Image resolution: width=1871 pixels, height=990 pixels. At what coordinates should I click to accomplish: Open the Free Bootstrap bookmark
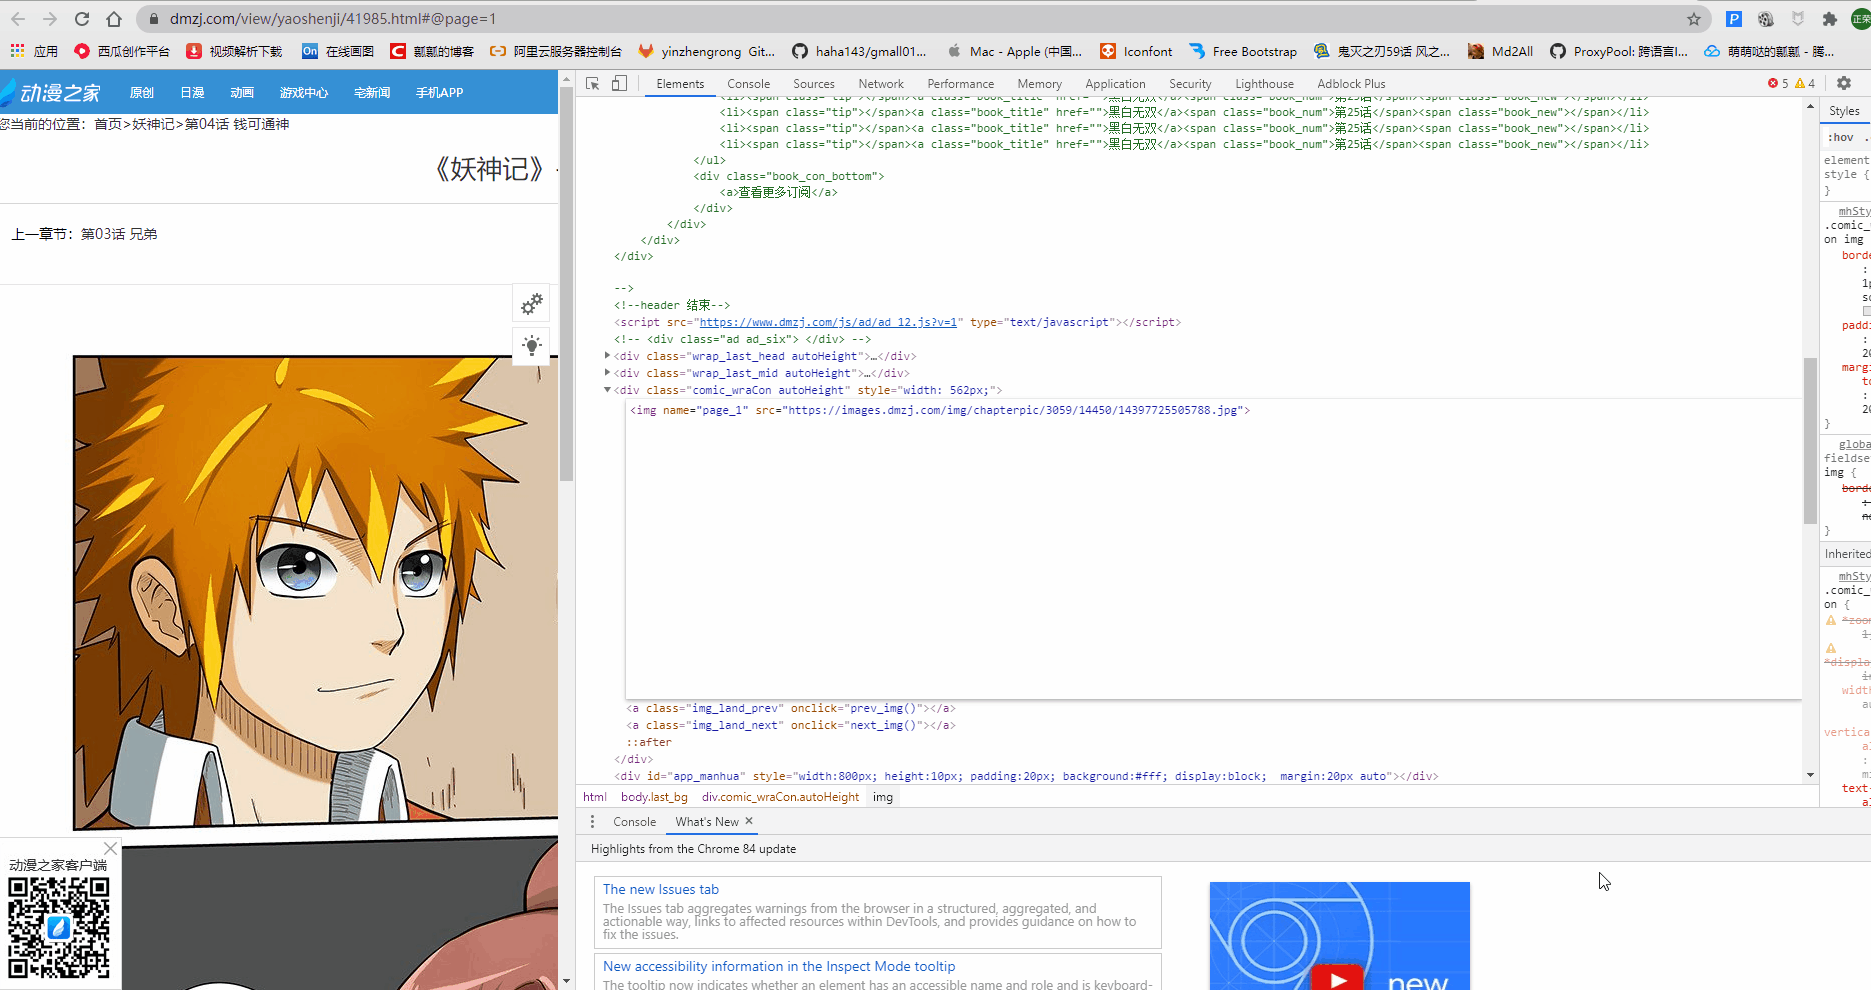pyautogui.click(x=1243, y=51)
